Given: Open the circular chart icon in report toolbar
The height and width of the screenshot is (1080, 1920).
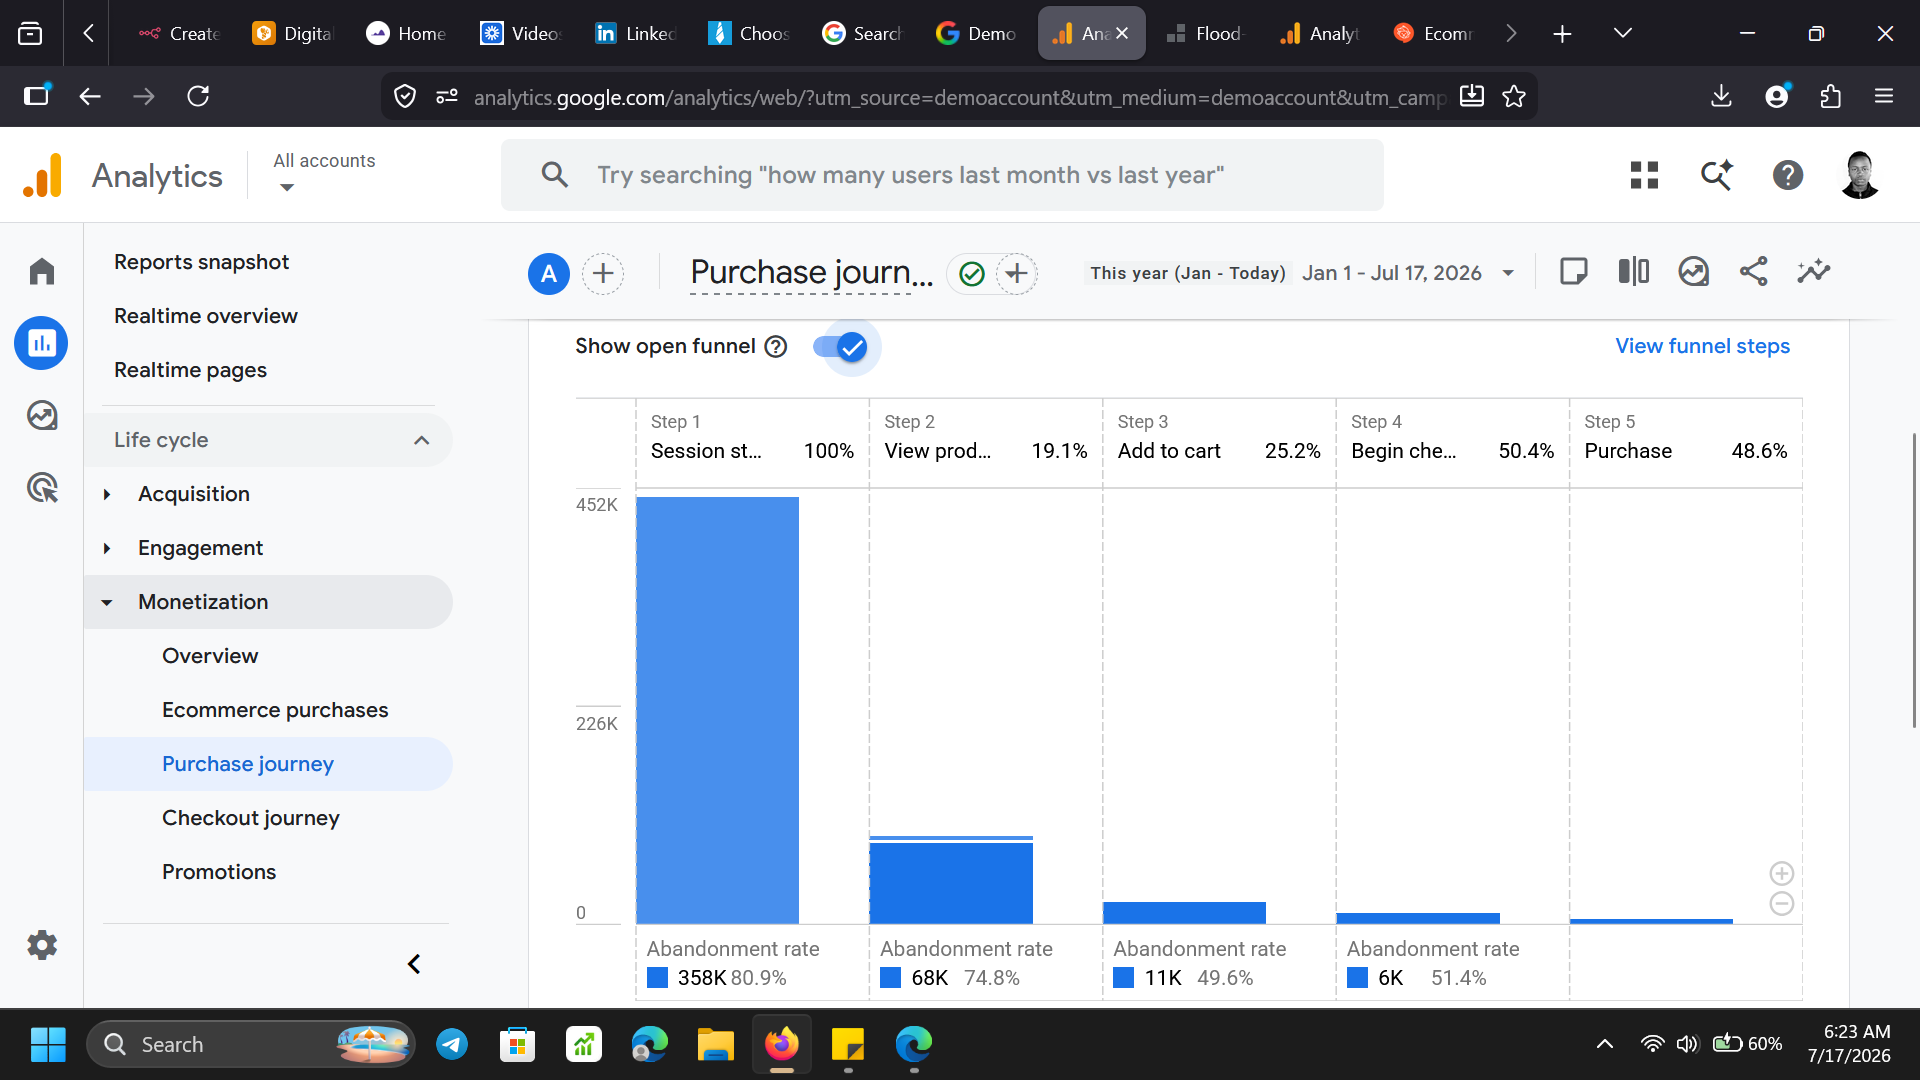Looking at the screenshot, I should tap(1694, 272).
